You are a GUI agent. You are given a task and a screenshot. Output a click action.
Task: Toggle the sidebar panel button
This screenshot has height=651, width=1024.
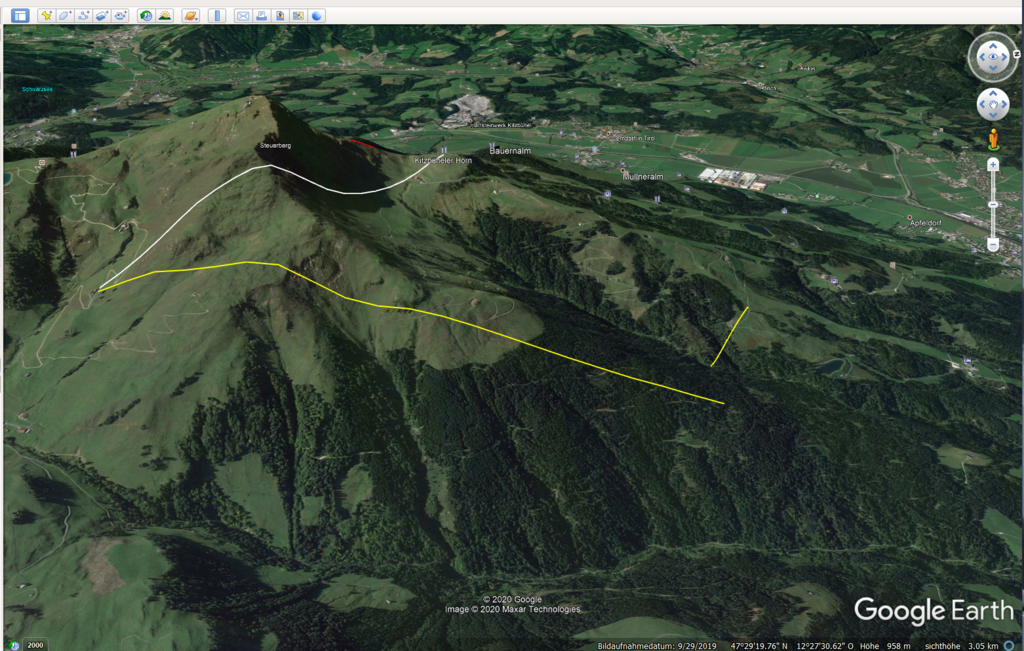click(x=20, y=16)
